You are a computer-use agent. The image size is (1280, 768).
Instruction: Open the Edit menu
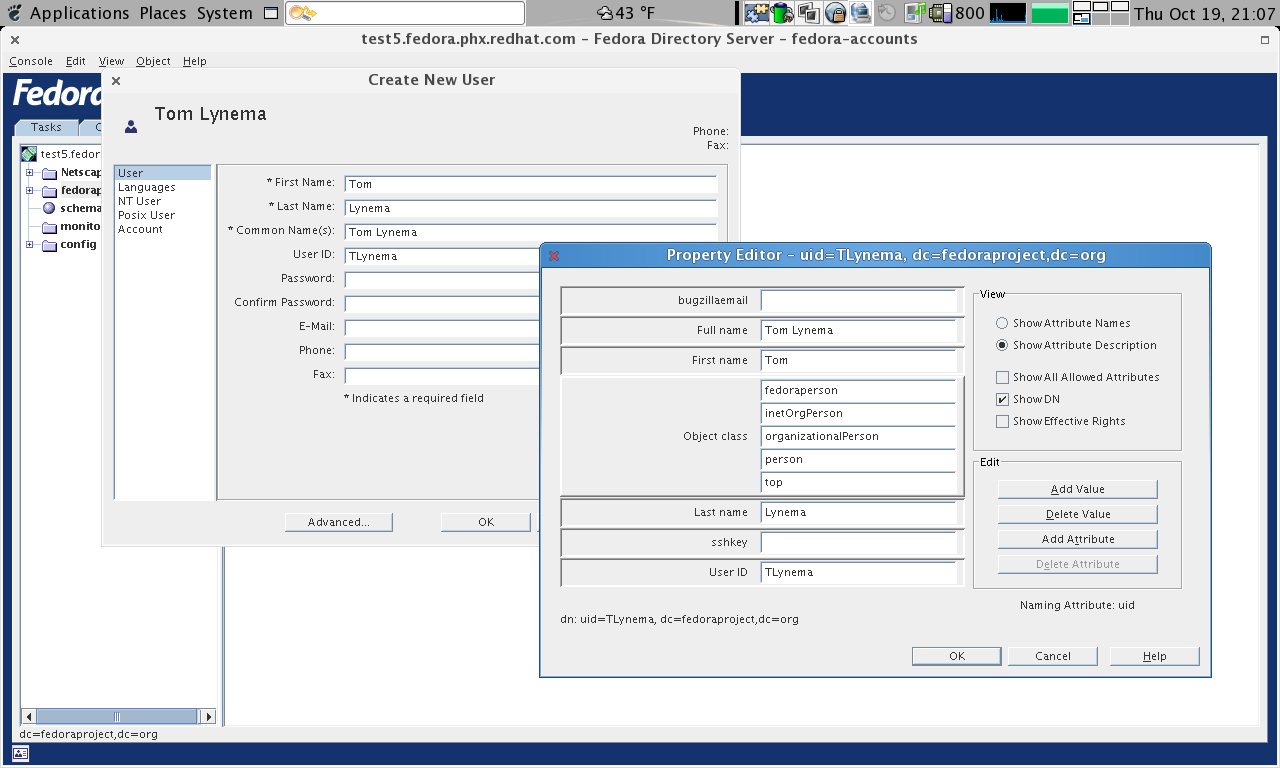76,61
